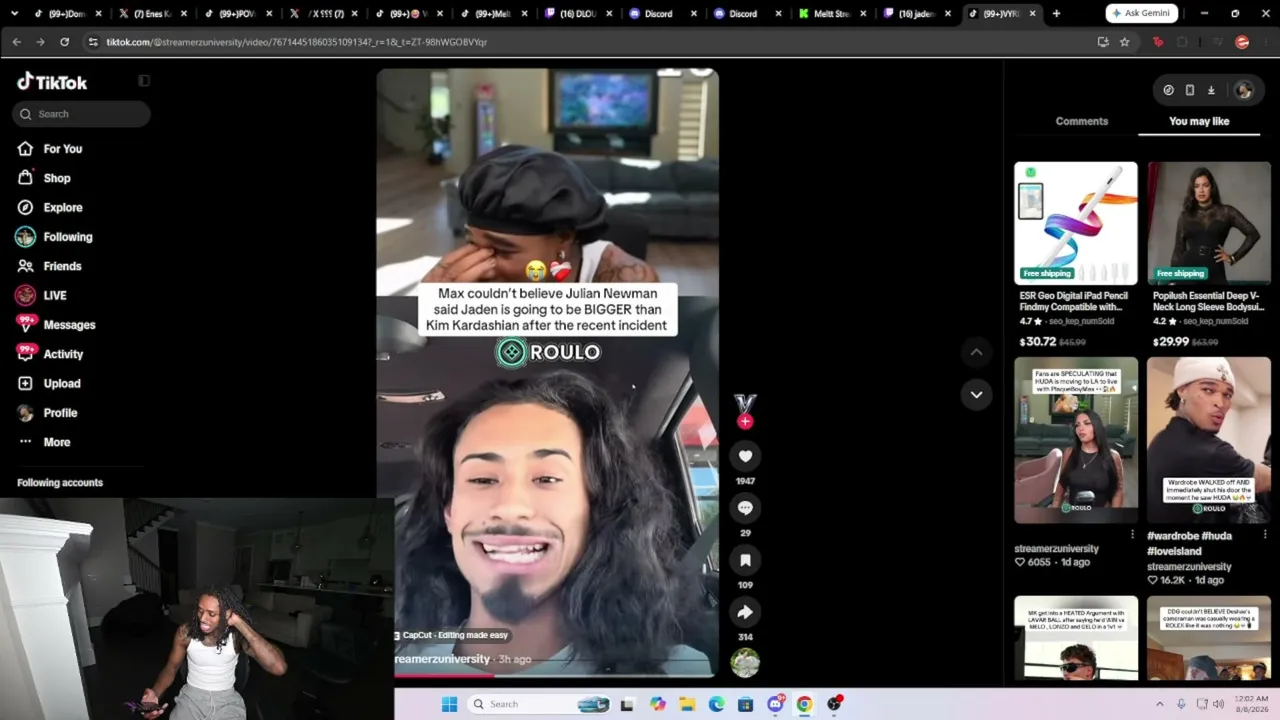Screen dimensions: 1280x720
Task: Click the browser address bar URL
Action: pos(296,42)
